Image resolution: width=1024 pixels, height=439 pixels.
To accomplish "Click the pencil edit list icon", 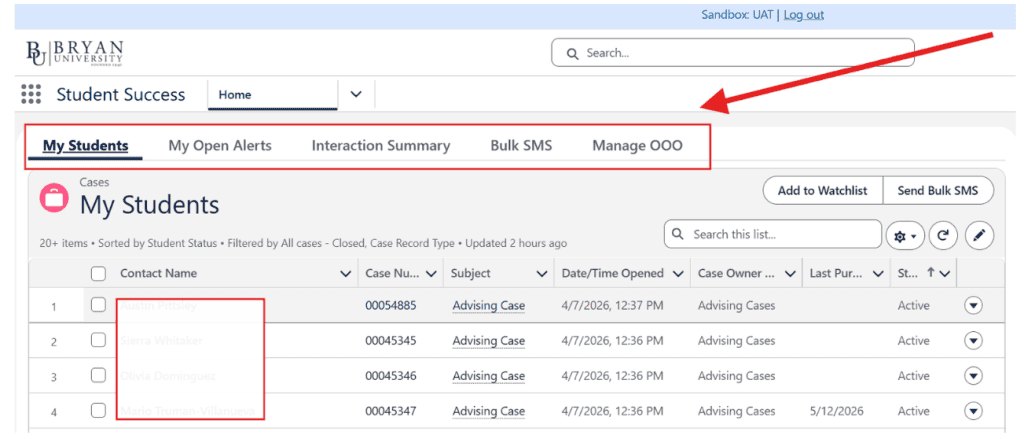I will (x=978, y=236).
